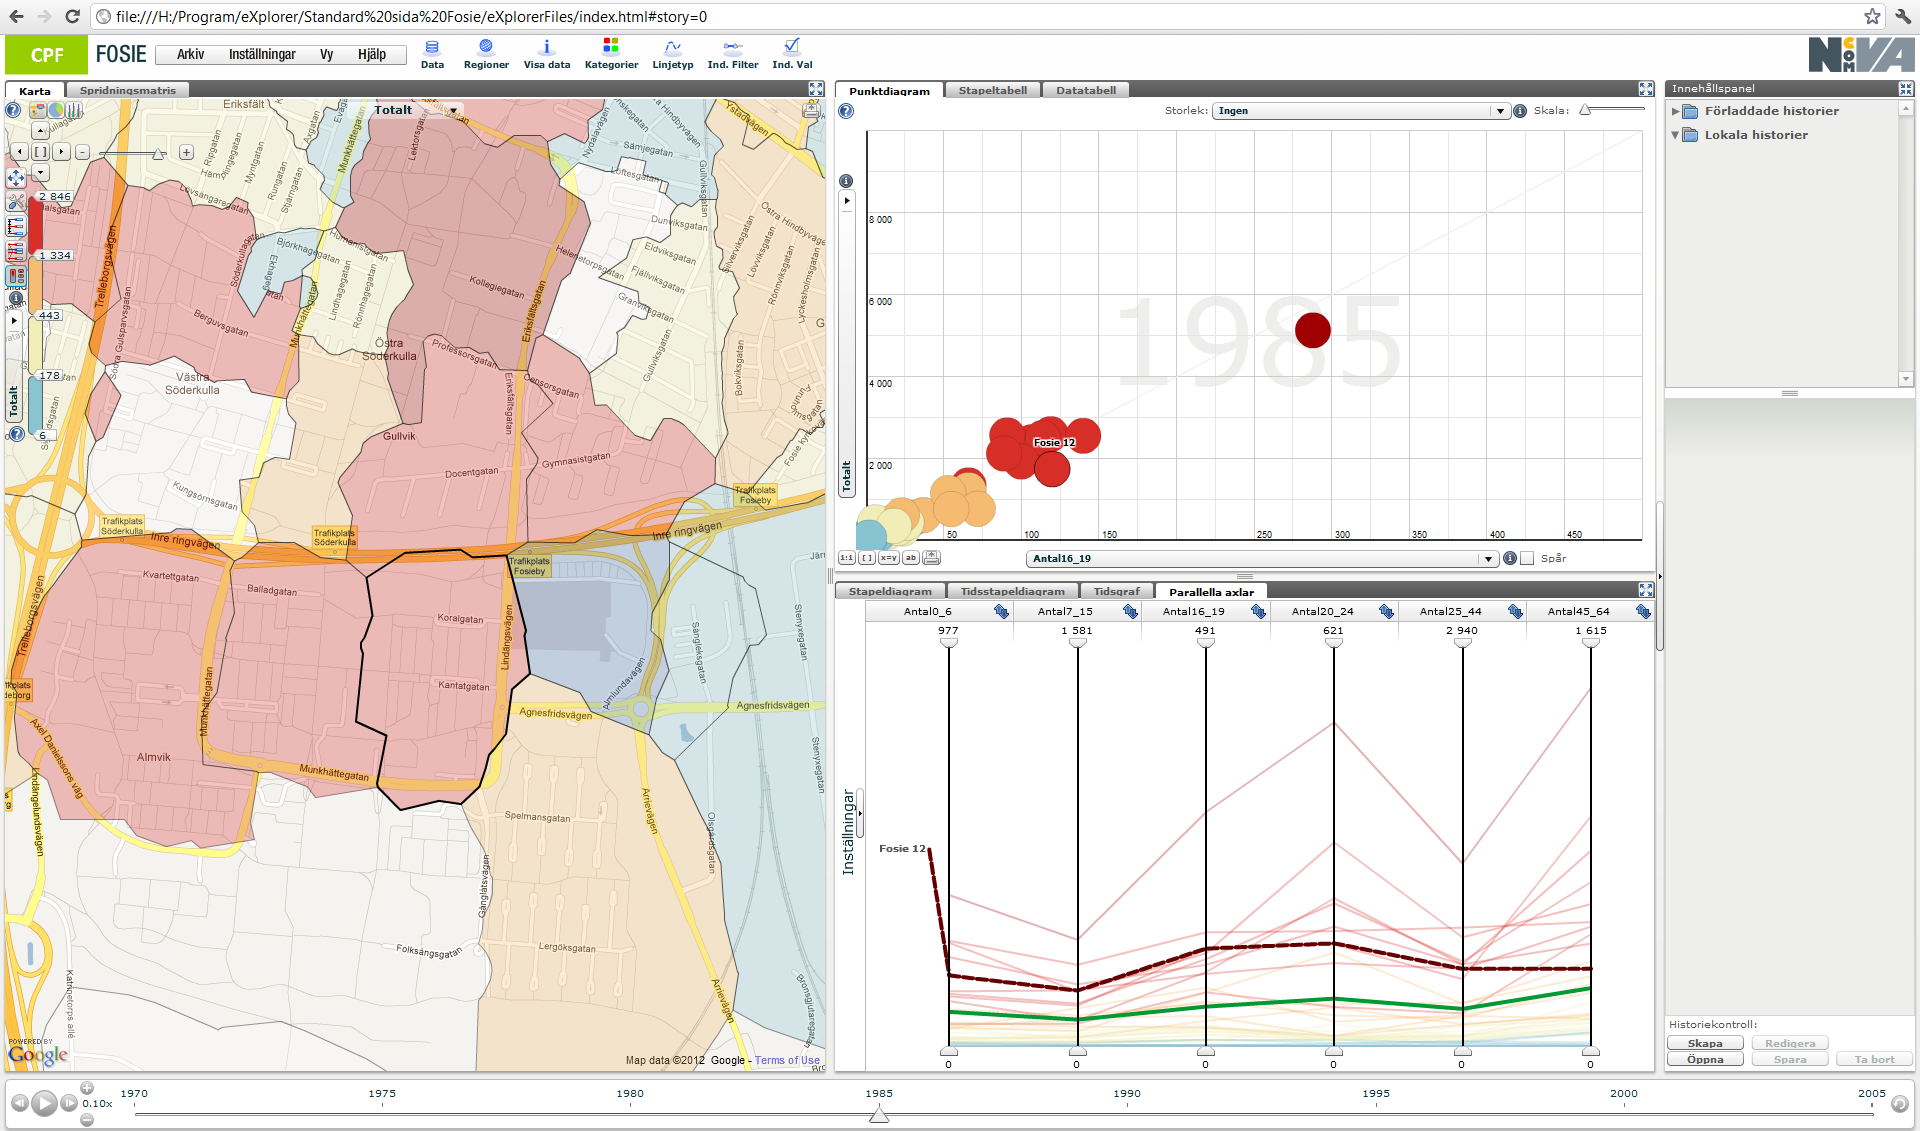The image size is (1920, 1131).
Task: Pan the map right with arrow button
Action: (61, 152)
